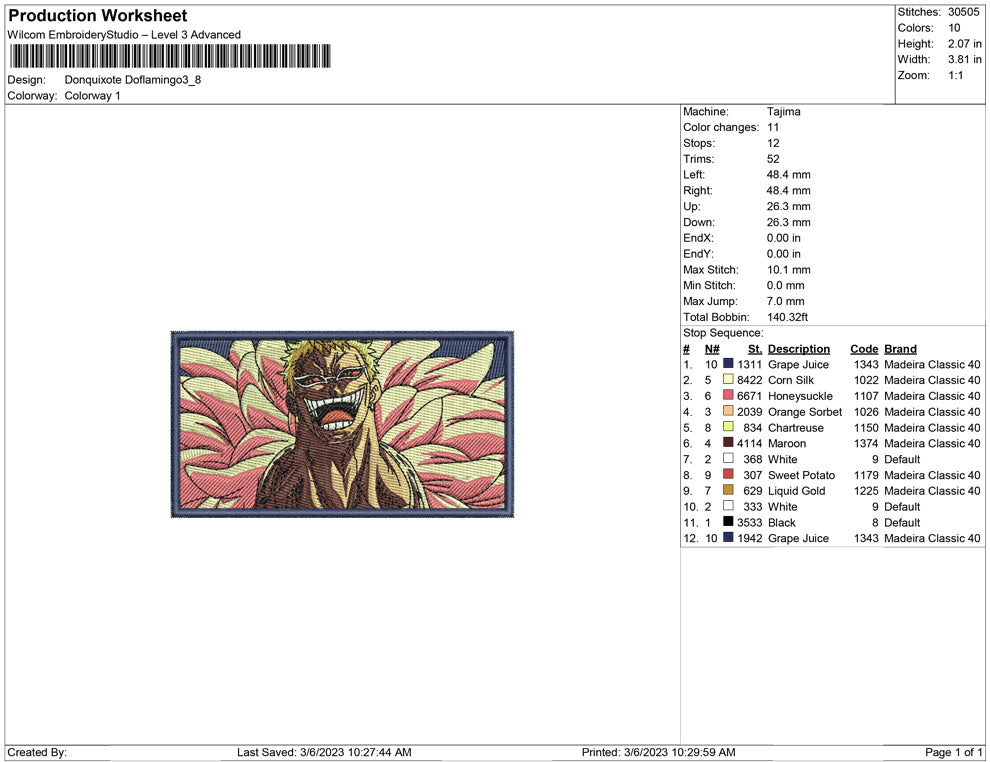Click the 'Description' column header
990x762 pixels.
click(x=799, y=348)
